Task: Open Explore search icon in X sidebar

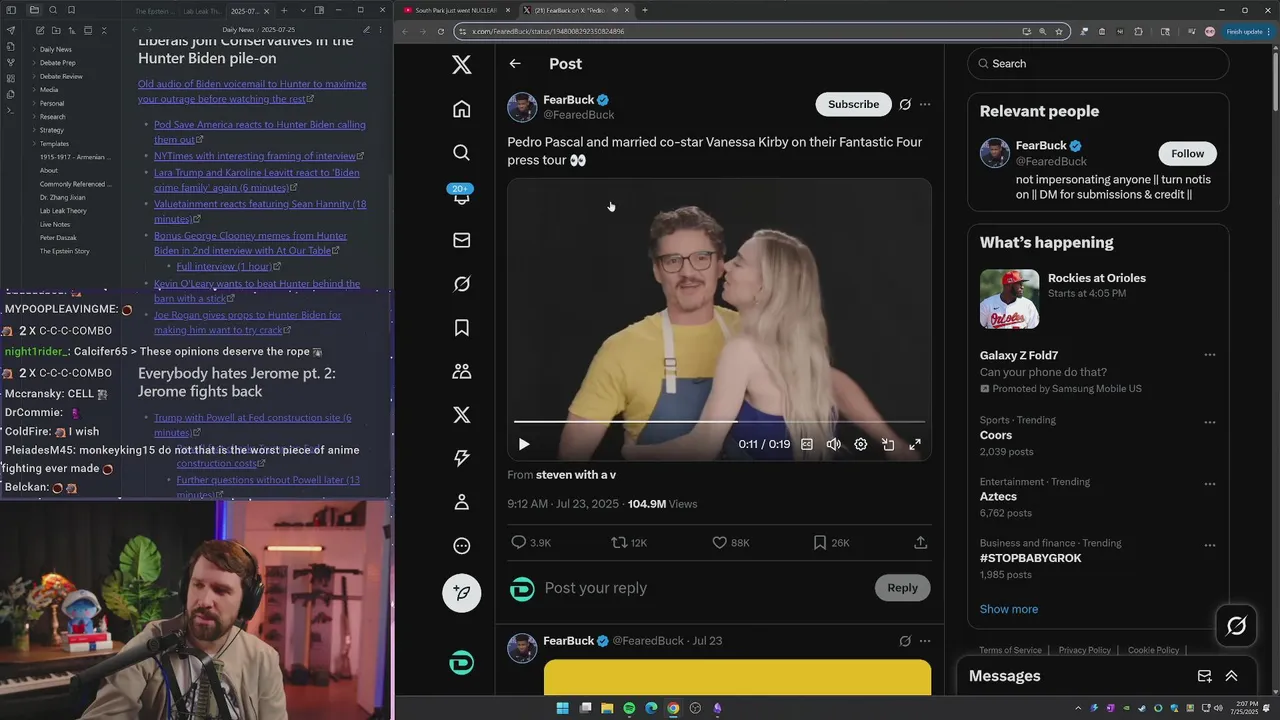Action: coord(461,152)
